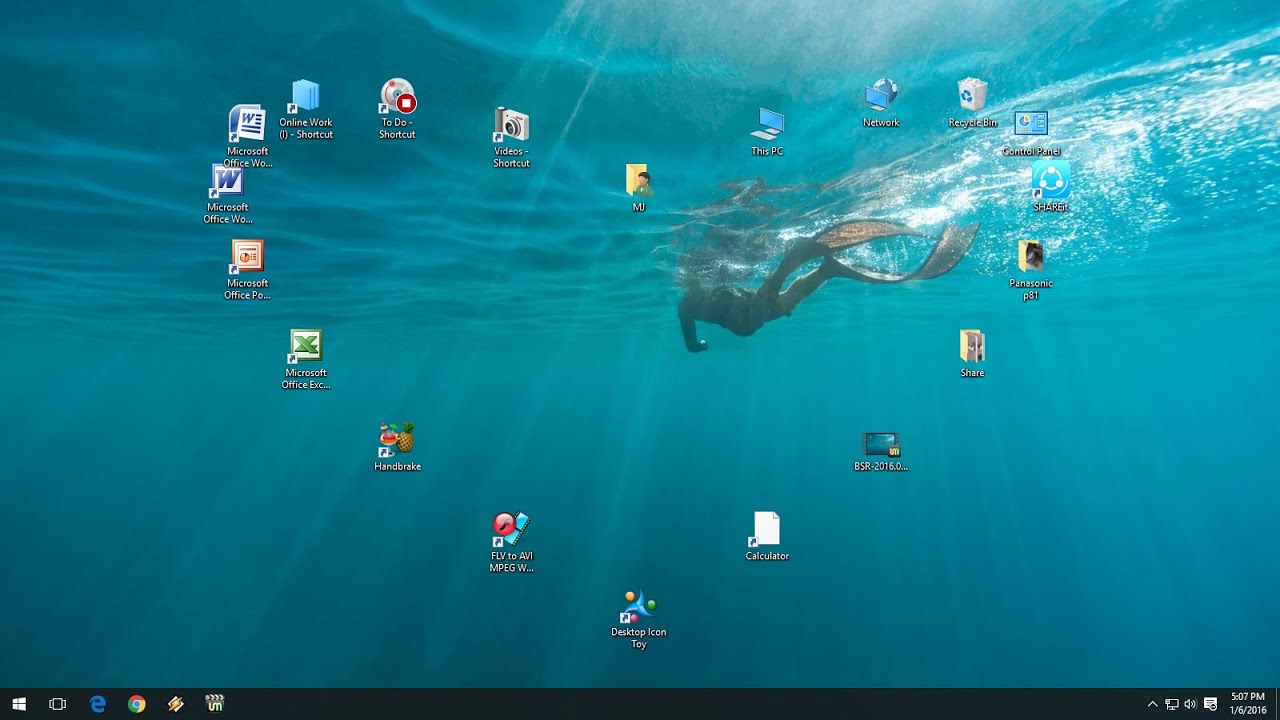Screen dimensions: 1280x720
Task: Launch Google Chrome from the taskbar
Action: click(x=137, y=704)
